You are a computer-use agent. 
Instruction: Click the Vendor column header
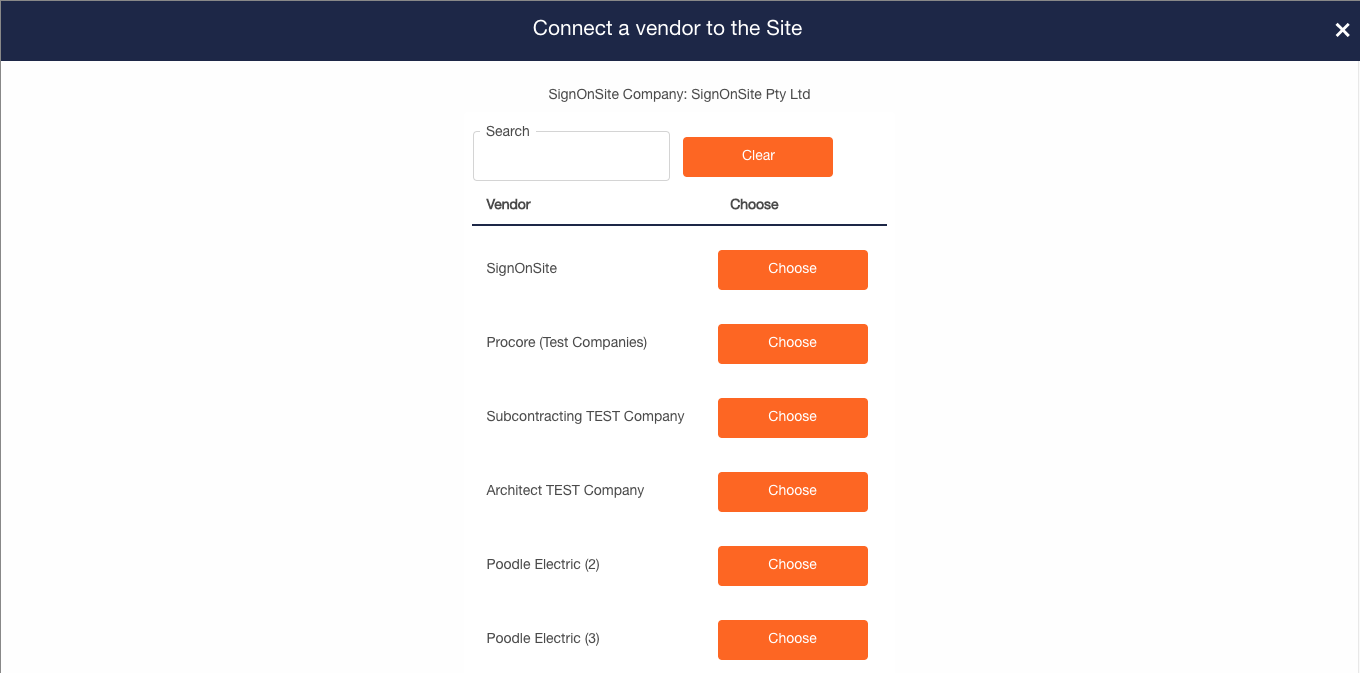pyautogui.click(x=508, y=204)
